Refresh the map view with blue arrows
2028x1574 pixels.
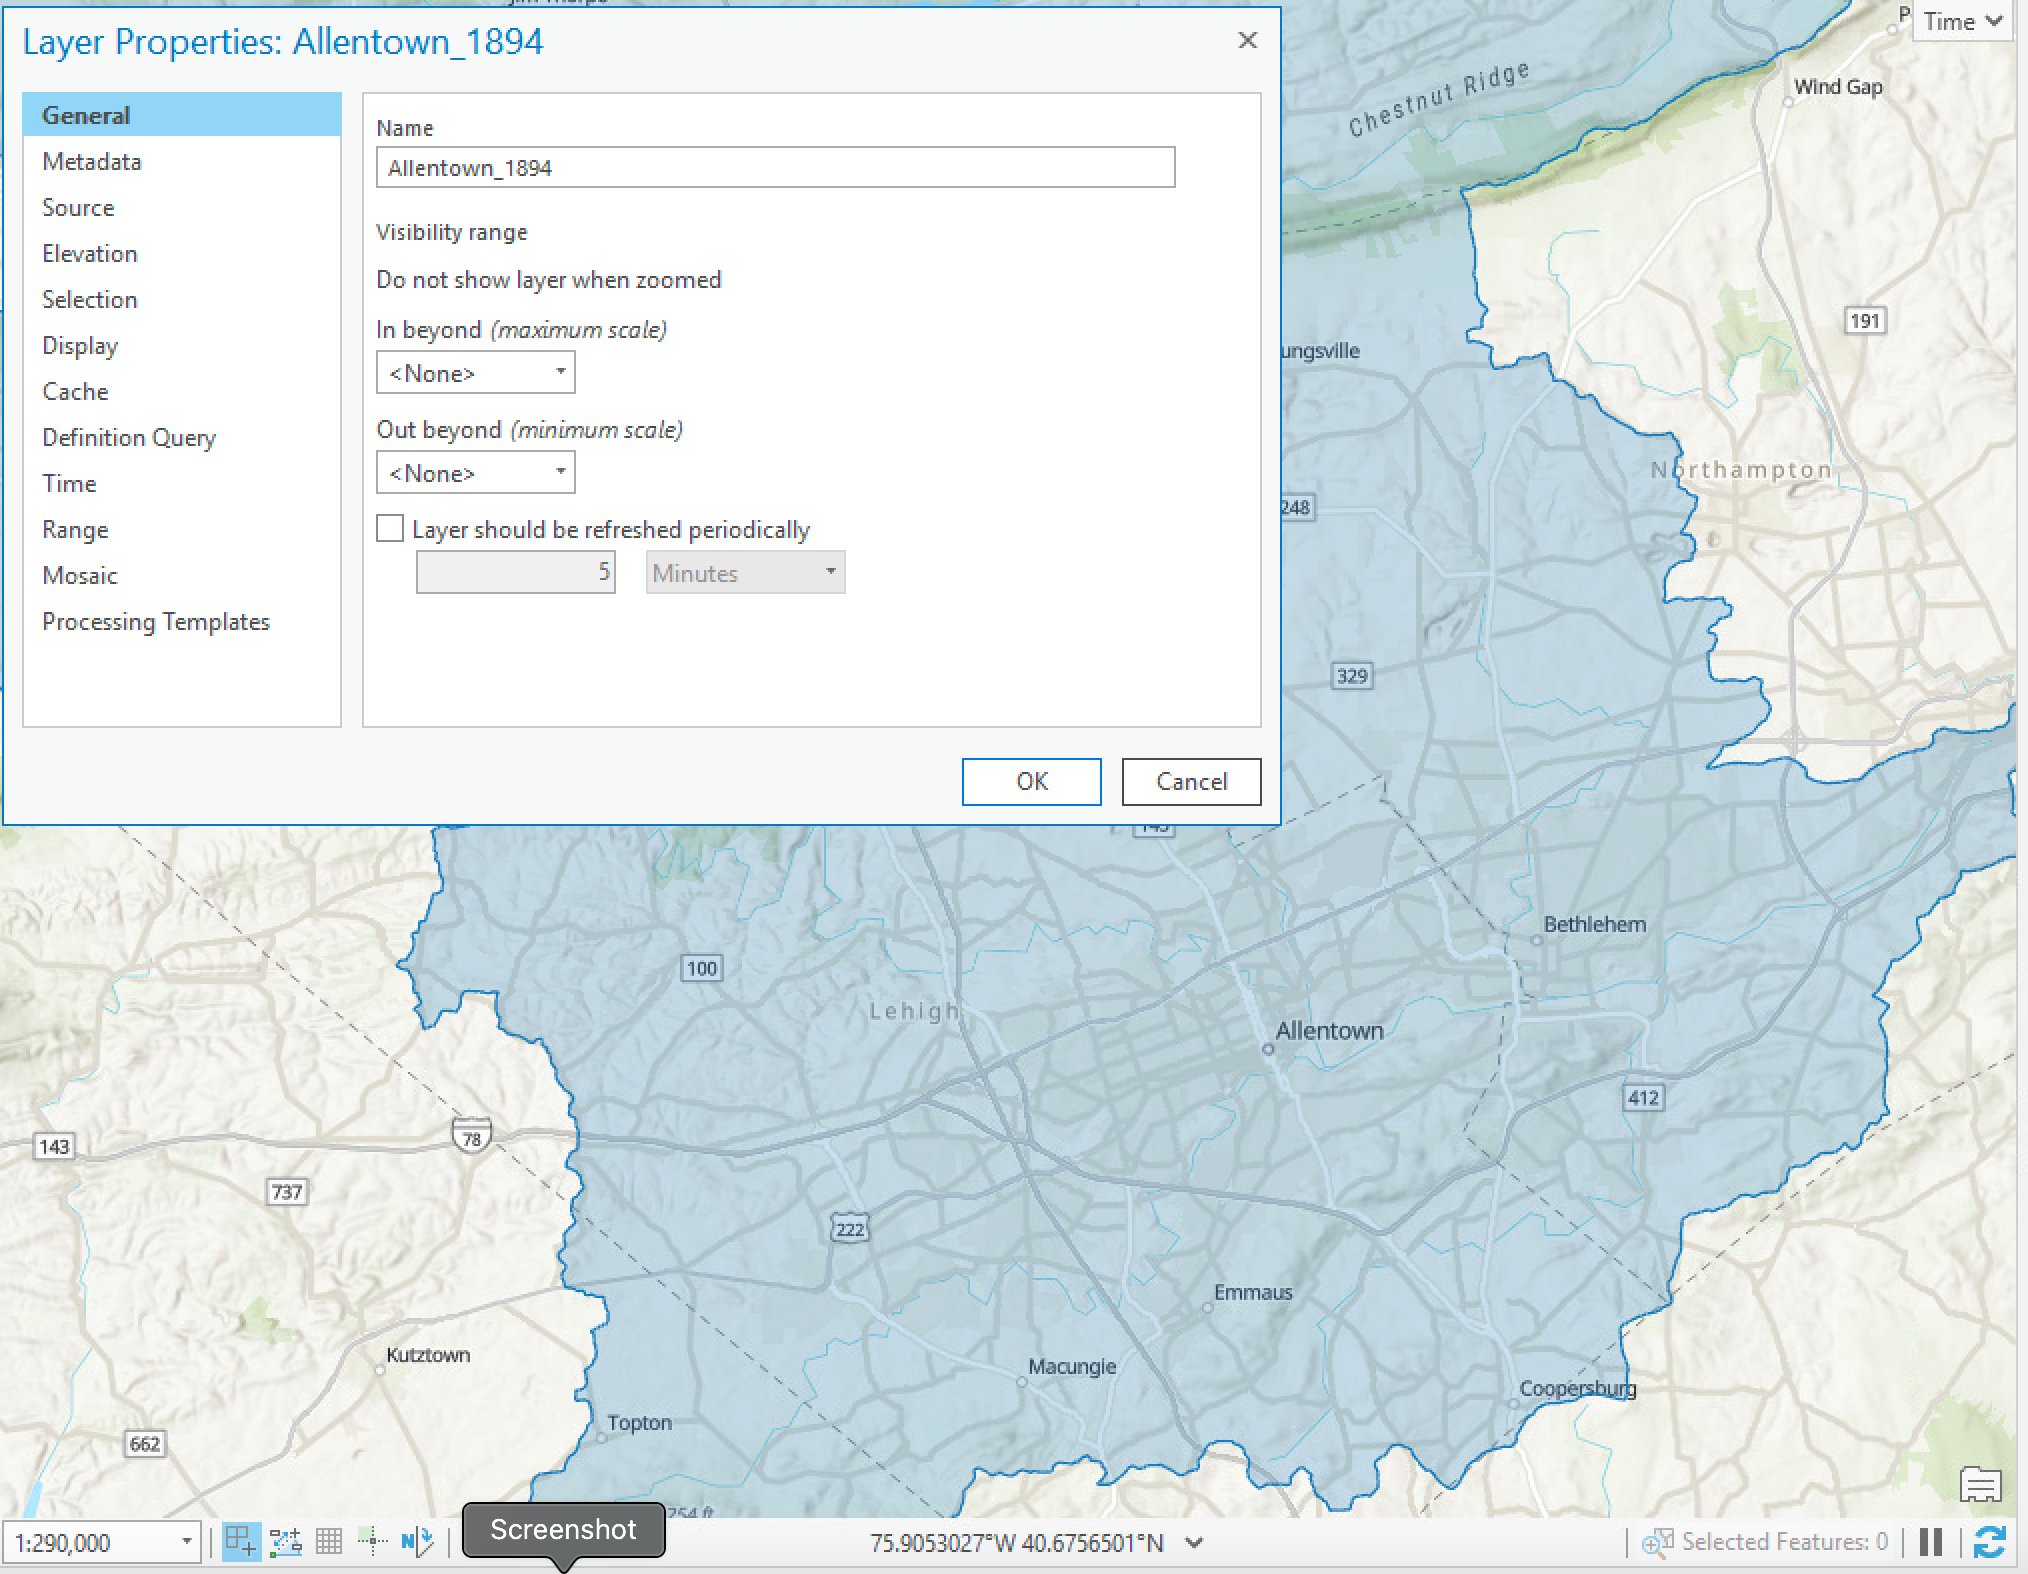point(1989,1541)
